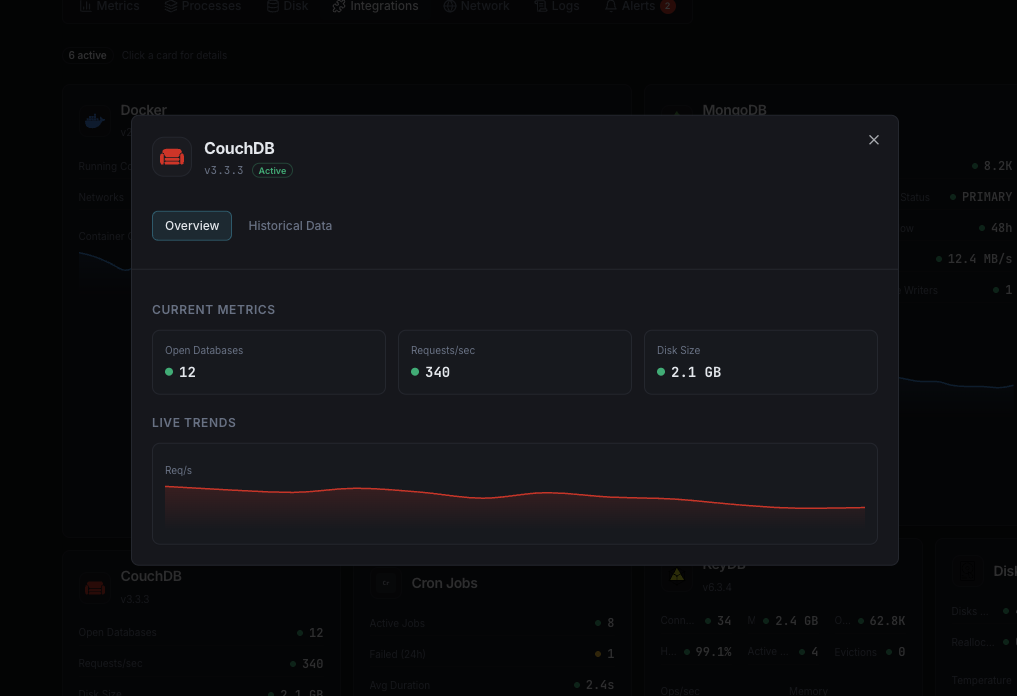The height and width of the screenshot is (696, 1017).
Task: Click the Cron Jobs card icon
Action: pos(385,582)
